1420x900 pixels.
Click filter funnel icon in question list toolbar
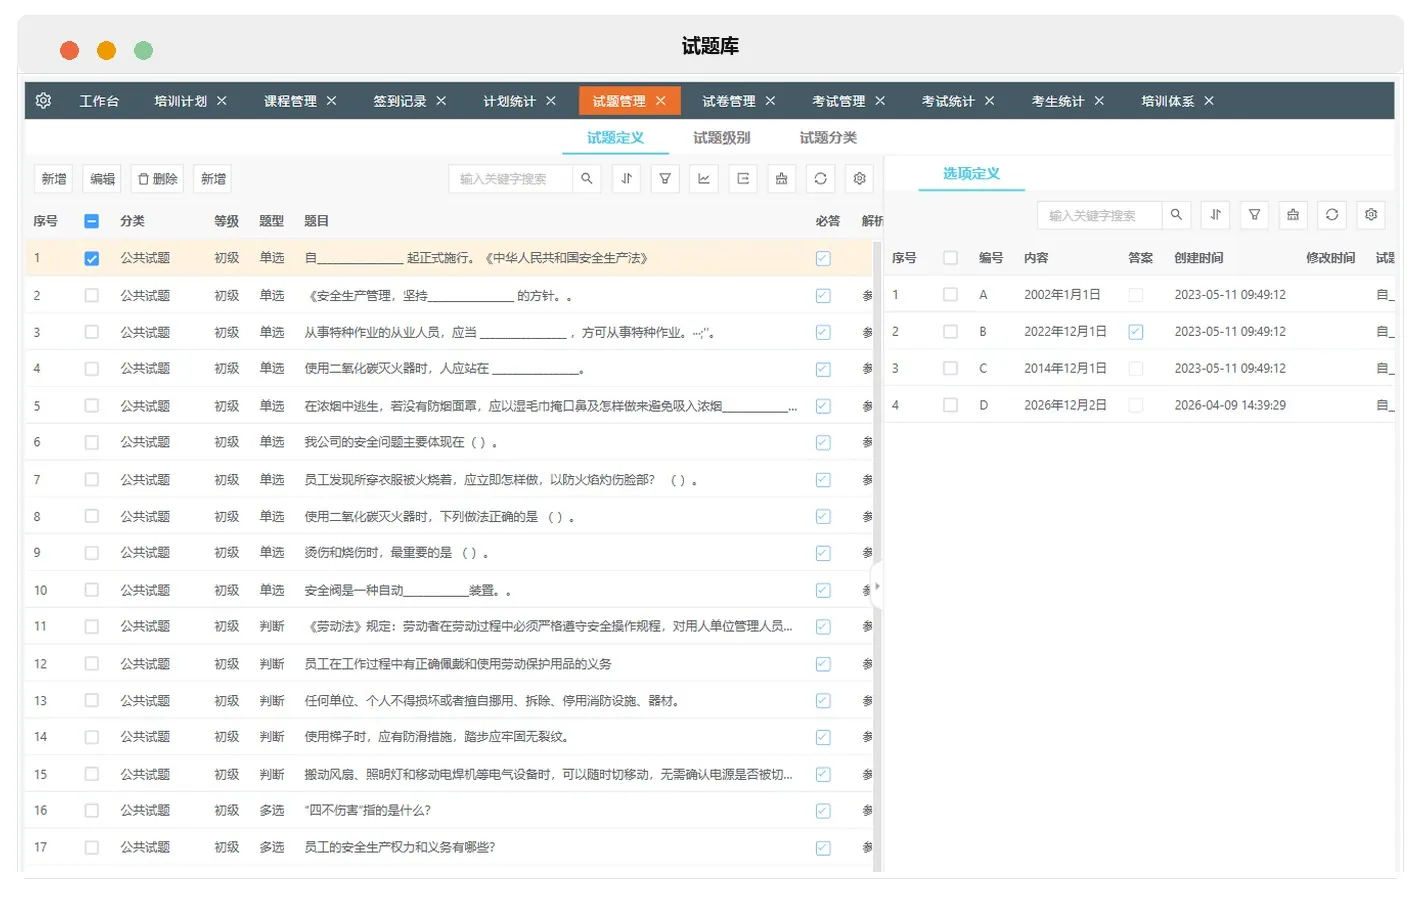click(665, 179)
